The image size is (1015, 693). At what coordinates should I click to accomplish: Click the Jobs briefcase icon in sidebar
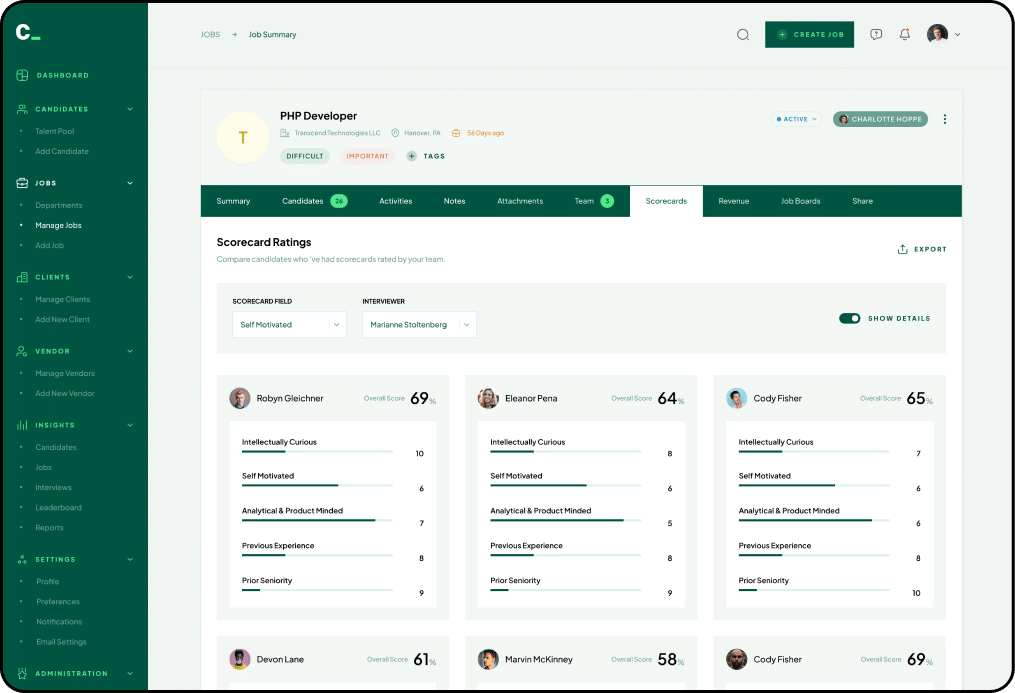22,183
